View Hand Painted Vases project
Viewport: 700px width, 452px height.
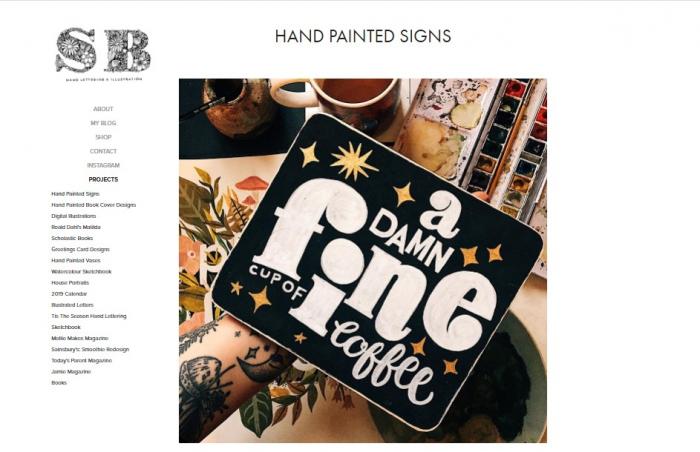[x=76, y=260]
